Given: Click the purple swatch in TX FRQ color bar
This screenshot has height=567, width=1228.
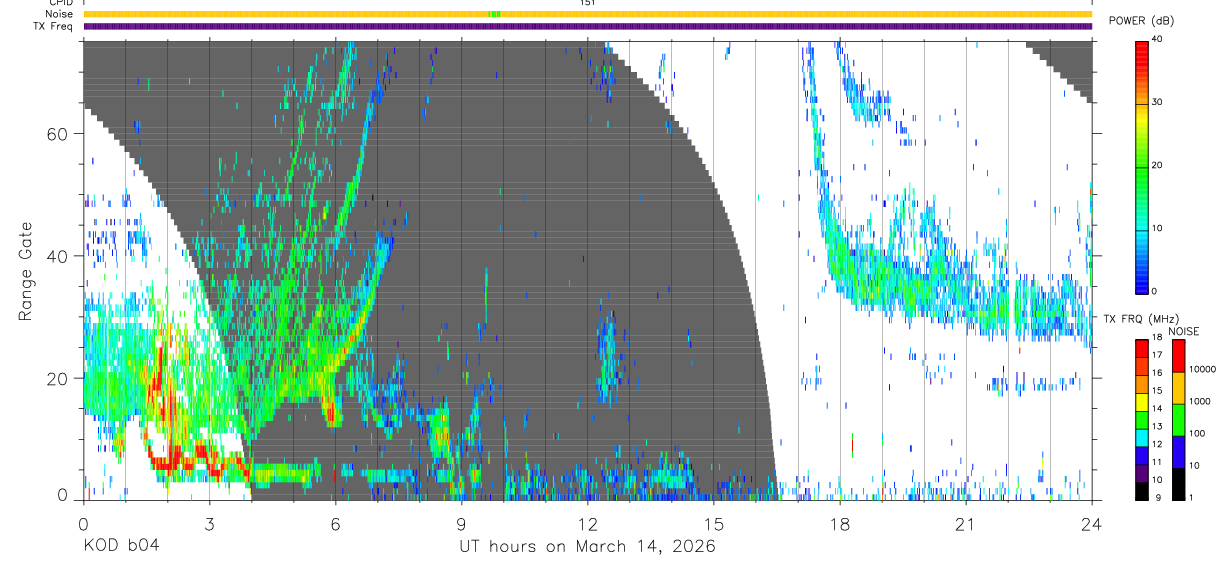Looking at the screenshot, I should coord(1142,473).
